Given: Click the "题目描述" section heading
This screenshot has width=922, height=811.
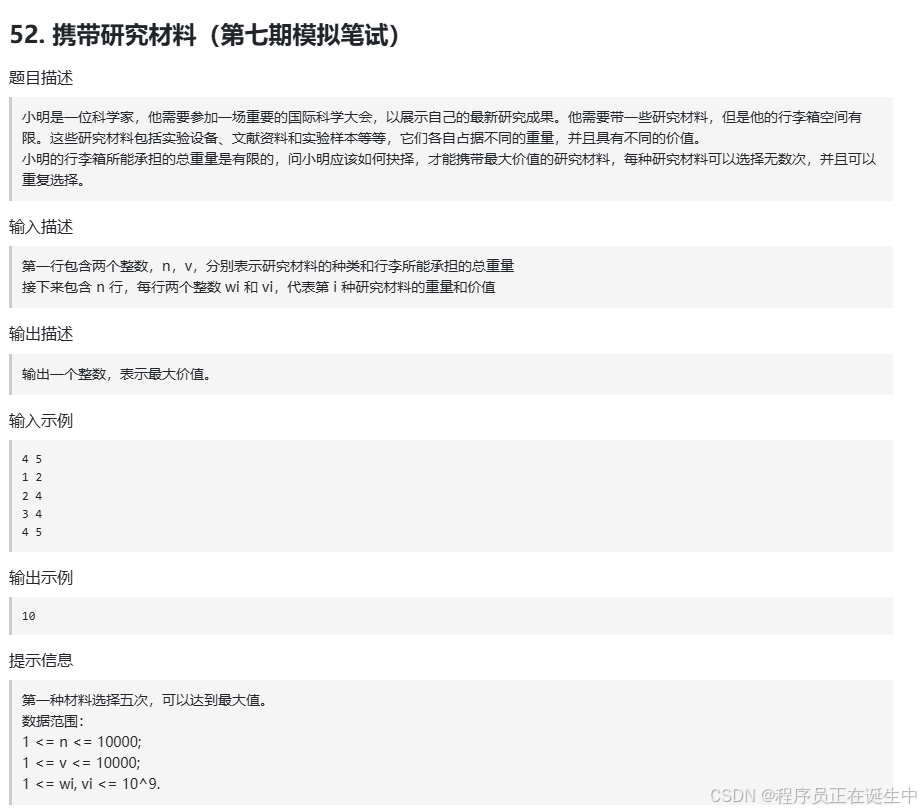Looking at the screenshot, I should pyautogui.click(x=41, y=78).
